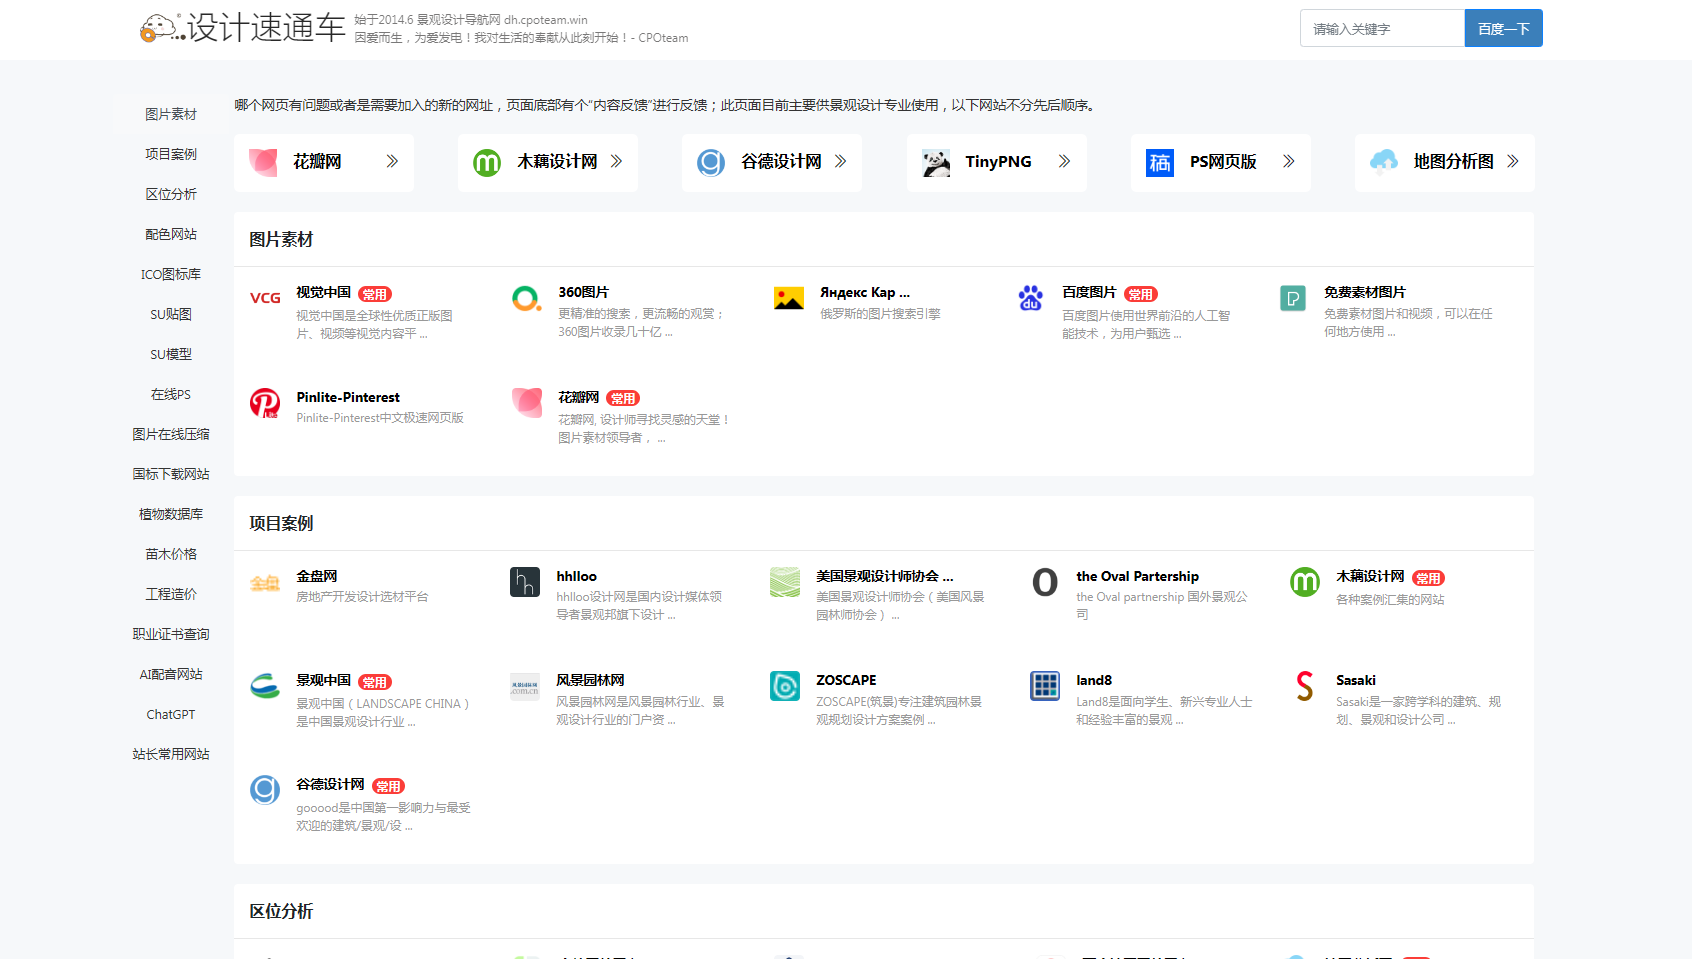Click the 美国景观设计师协会 green stripes icon
This screenshot has width=1692, height=959.
785,582
